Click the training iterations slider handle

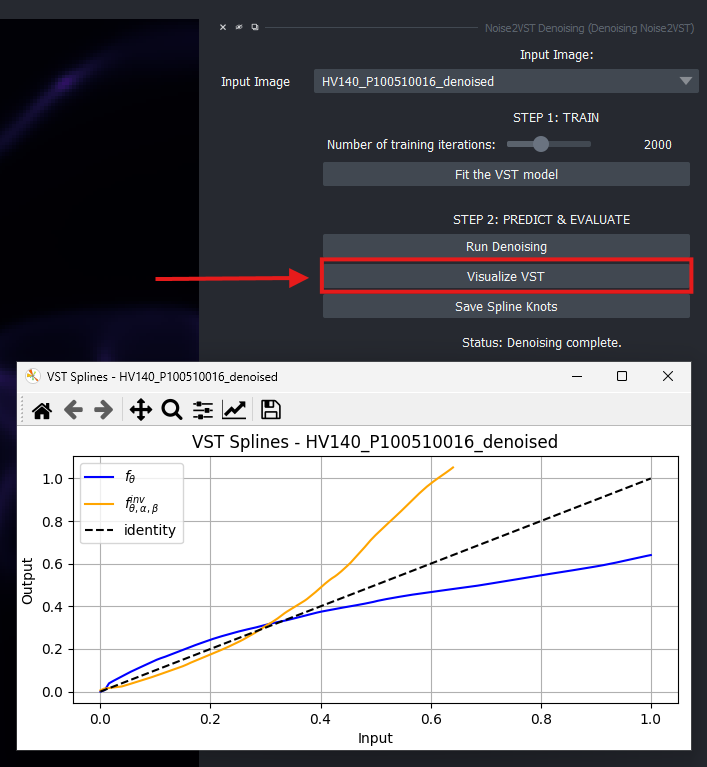coord(541,144)
